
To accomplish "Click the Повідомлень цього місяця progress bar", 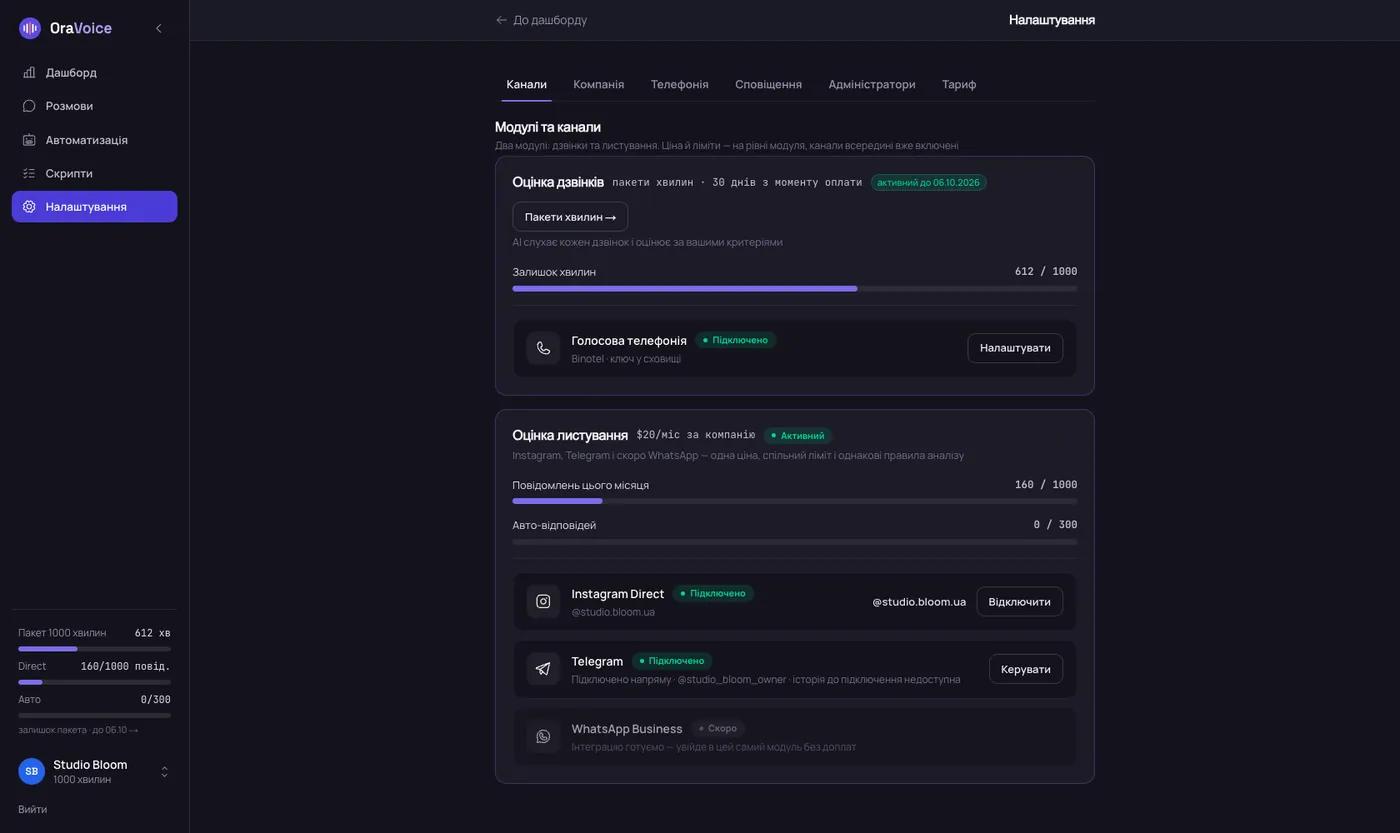I will [795, 501].
